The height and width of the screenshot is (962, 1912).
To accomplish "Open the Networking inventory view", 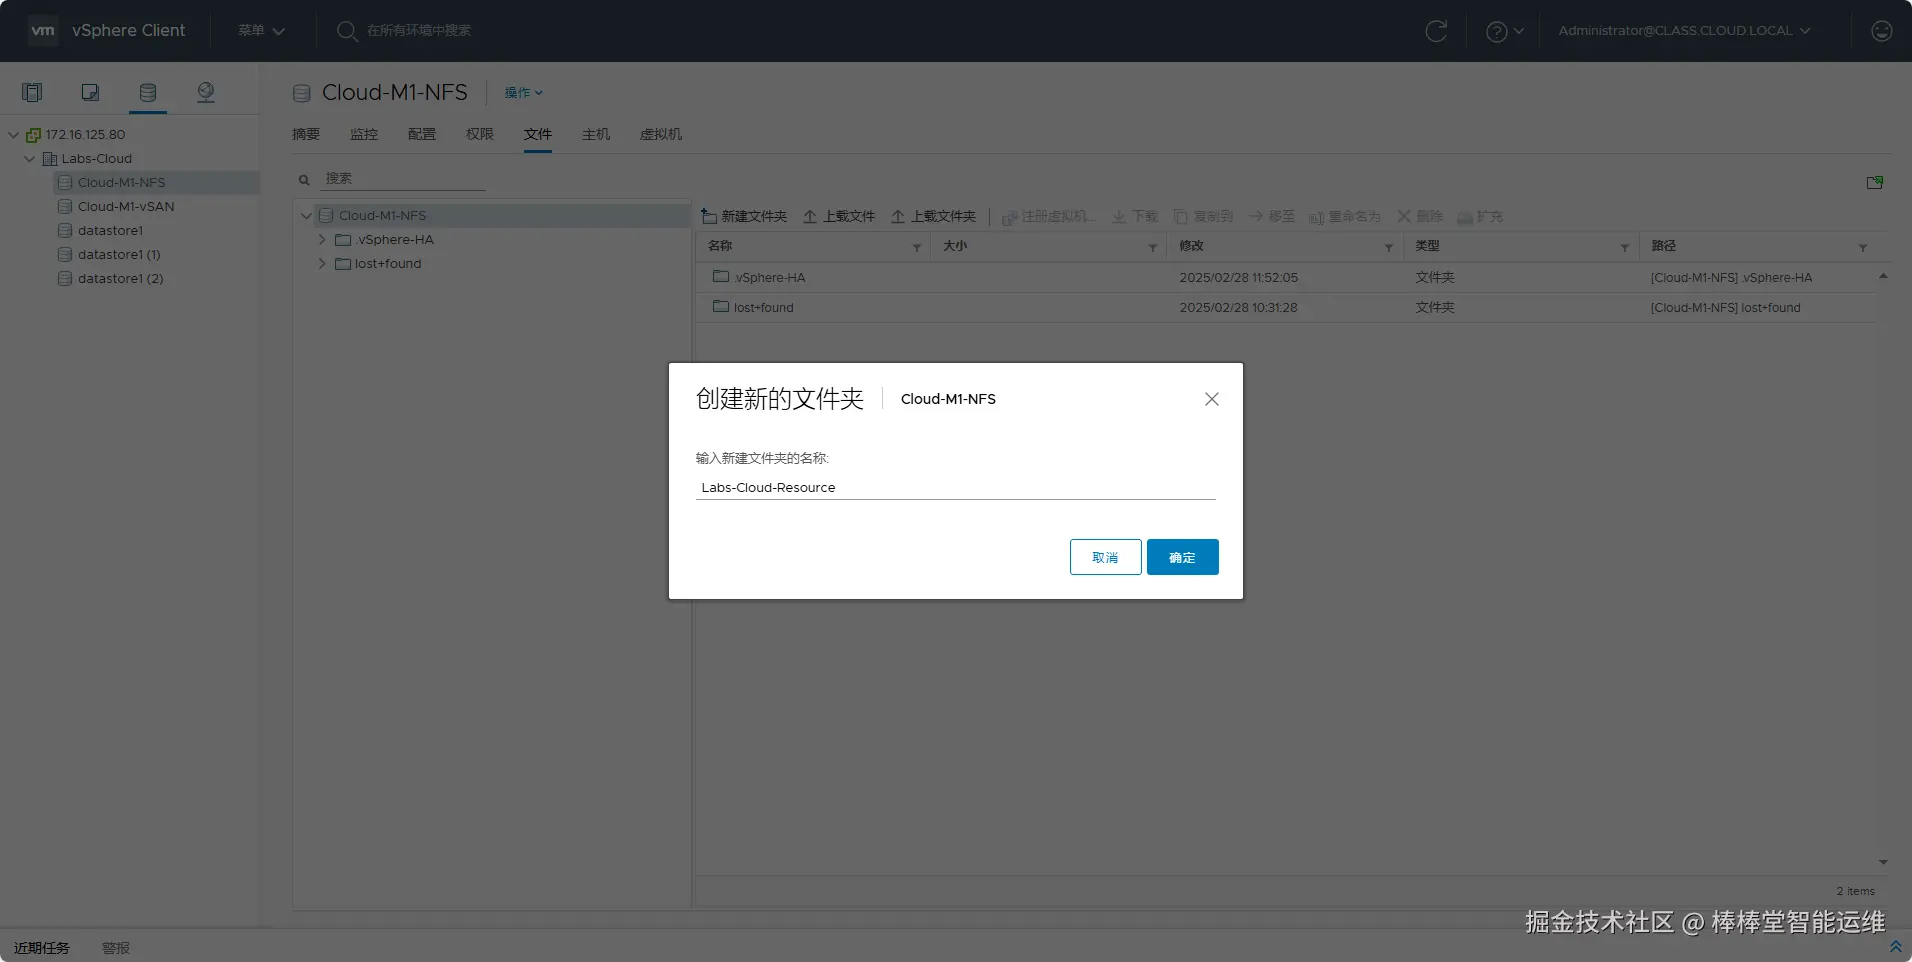I will (x=206, y=92).
